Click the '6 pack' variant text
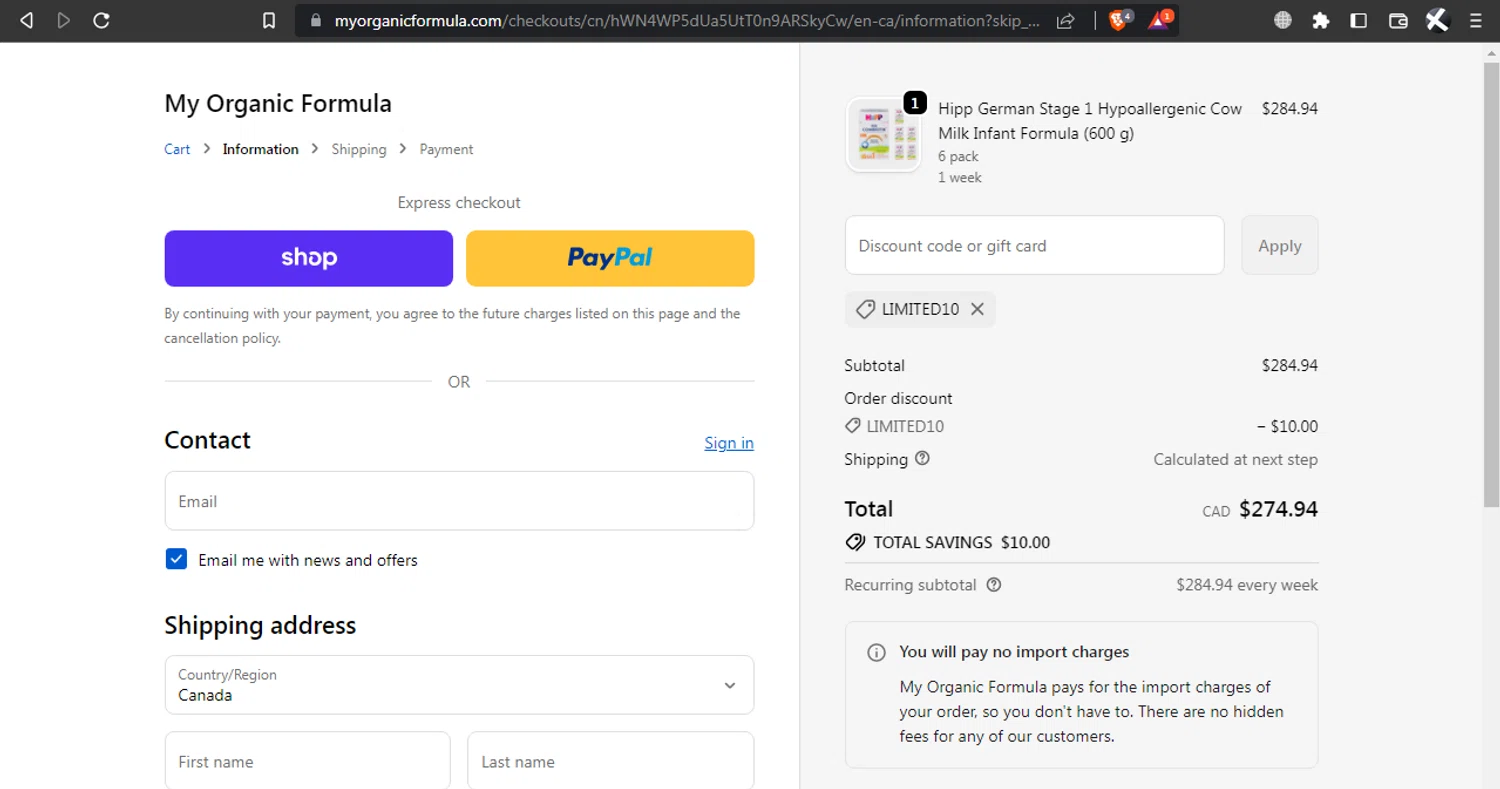 (958, 157)
